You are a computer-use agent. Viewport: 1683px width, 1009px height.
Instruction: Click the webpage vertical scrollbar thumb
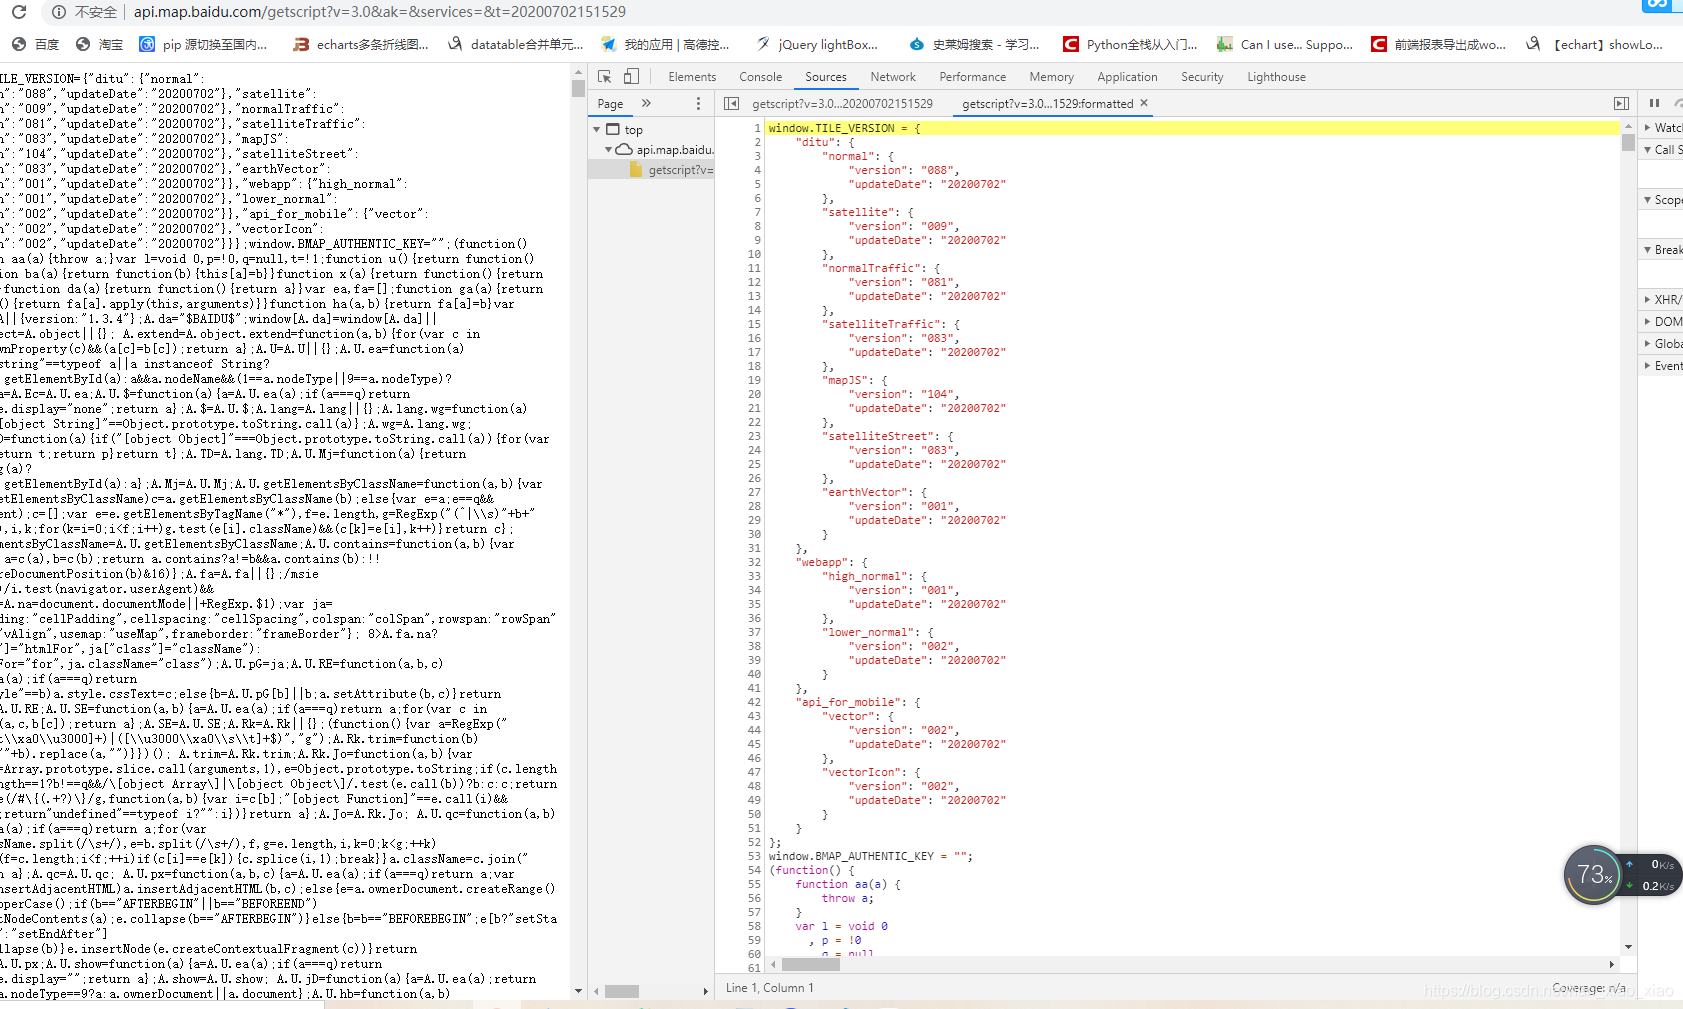[x=578, y=87]
